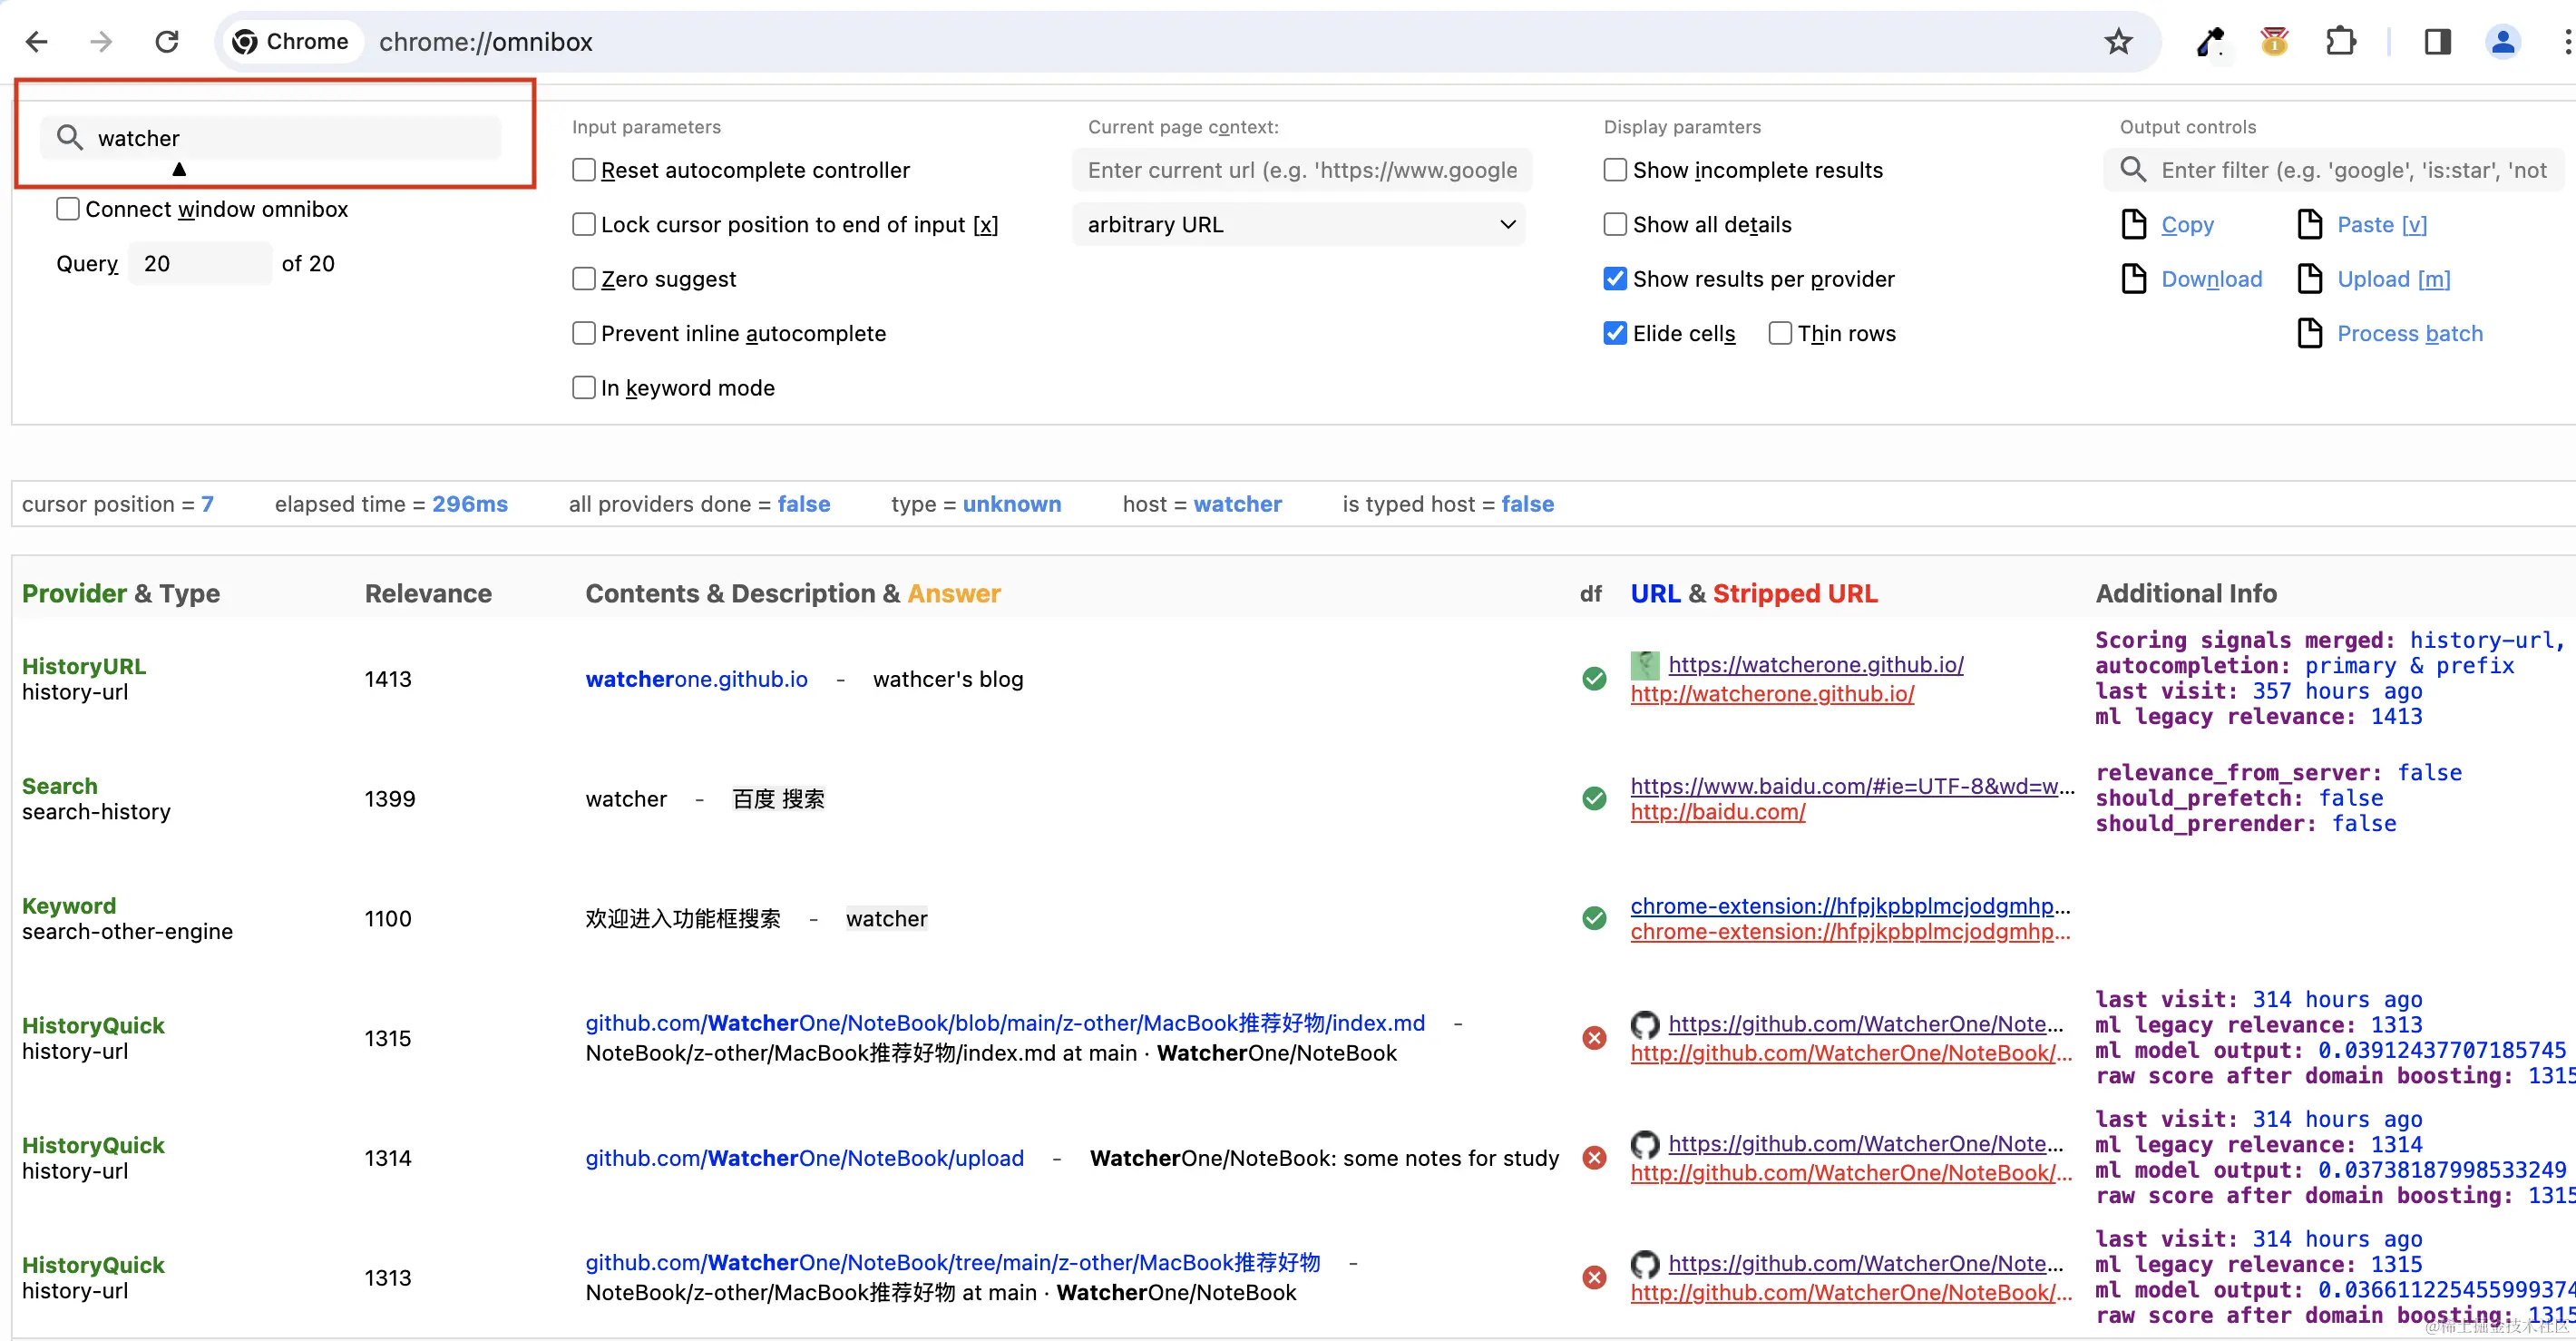The width and height of the screenshot is (2576, 1341).
Task: Click the browser back arrow
Action: [x=37, y=42]
